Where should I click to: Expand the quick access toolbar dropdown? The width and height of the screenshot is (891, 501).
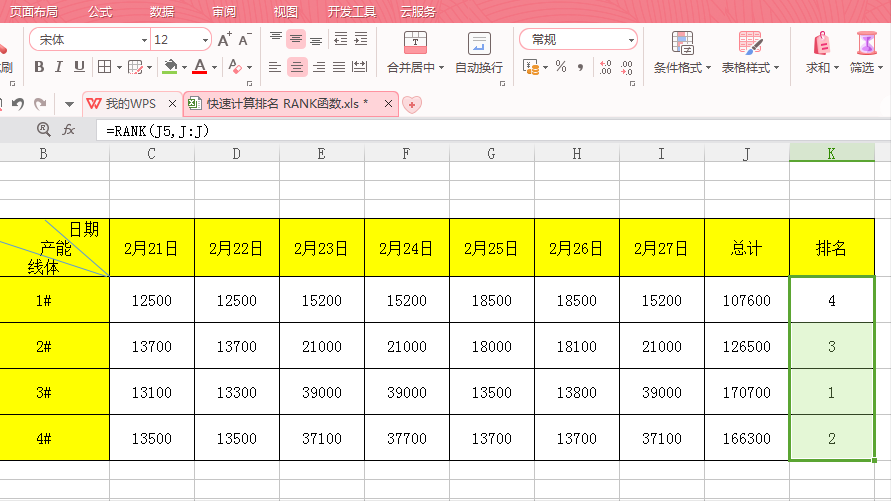tap(69, 104)
